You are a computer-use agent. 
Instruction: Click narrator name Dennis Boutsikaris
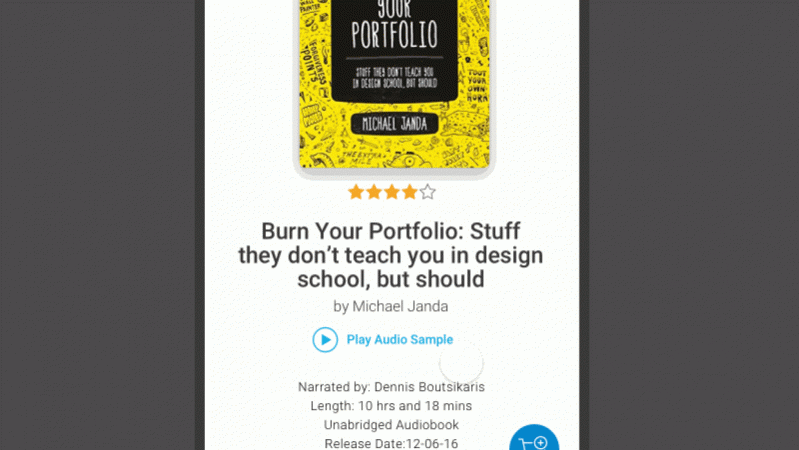[x=429, y=387]
